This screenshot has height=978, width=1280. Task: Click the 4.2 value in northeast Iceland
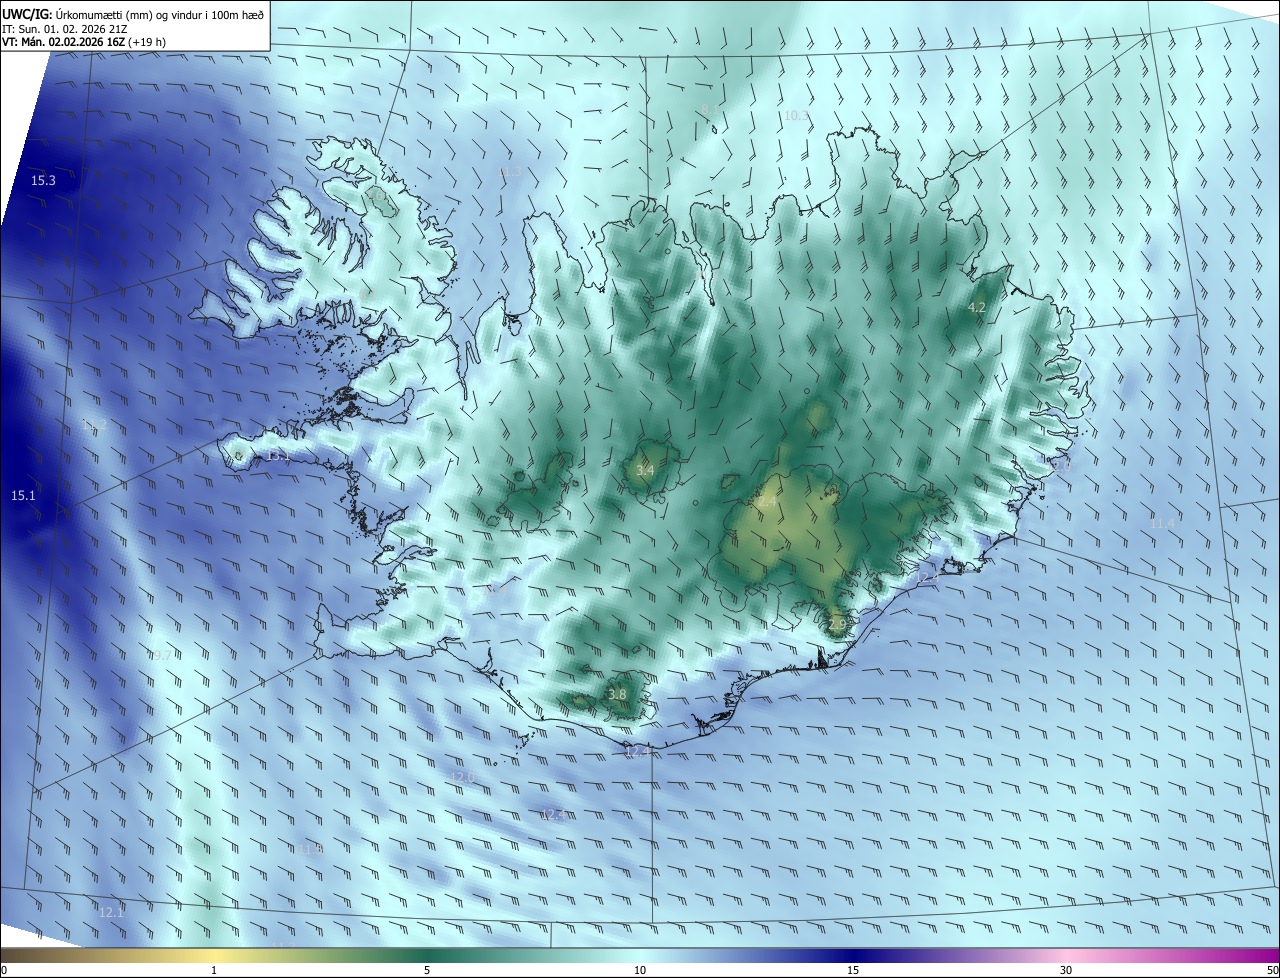[x=978, y=308]
